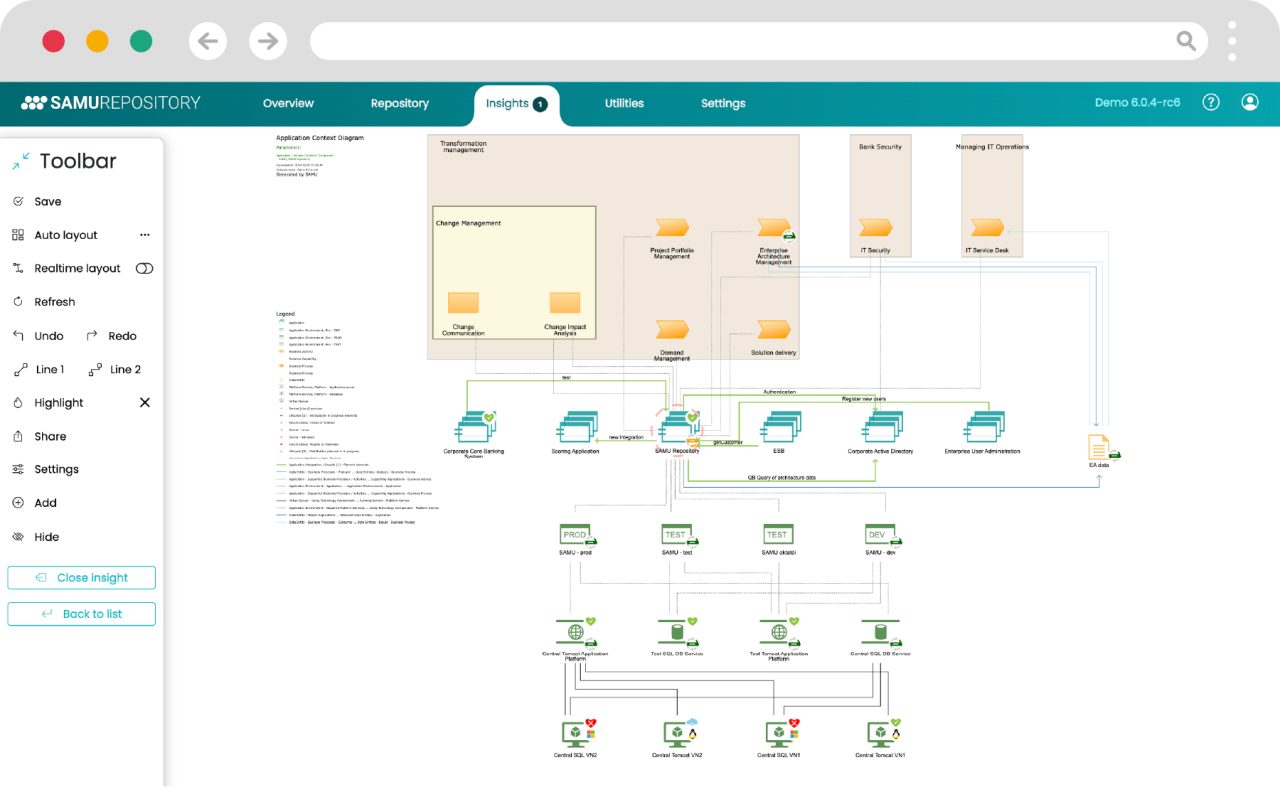
Task: Clear the Highlight with the X control
Action: pos(144,402)
